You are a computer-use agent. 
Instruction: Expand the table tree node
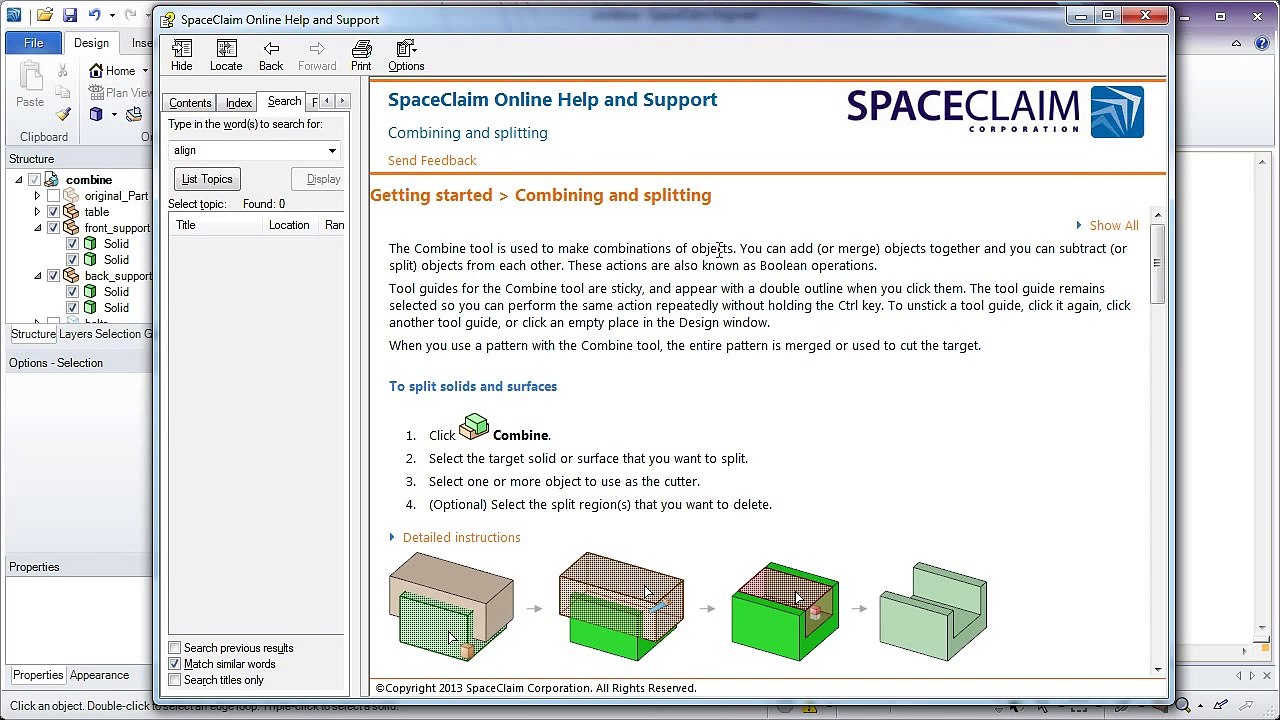coord(38,212)
